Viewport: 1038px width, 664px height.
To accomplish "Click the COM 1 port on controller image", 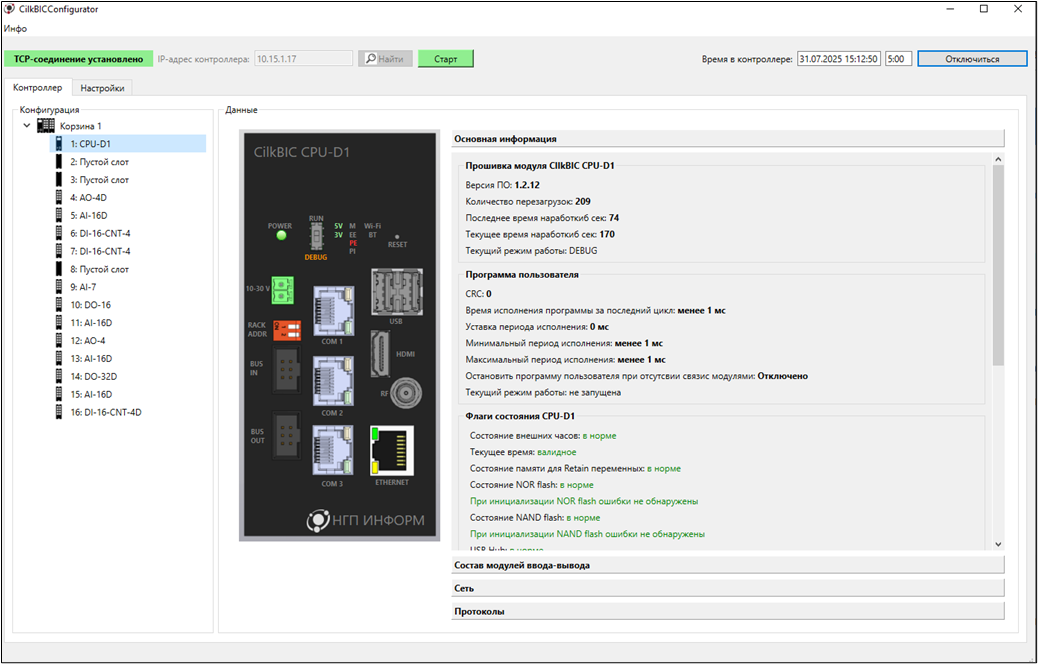I will 333,310.
